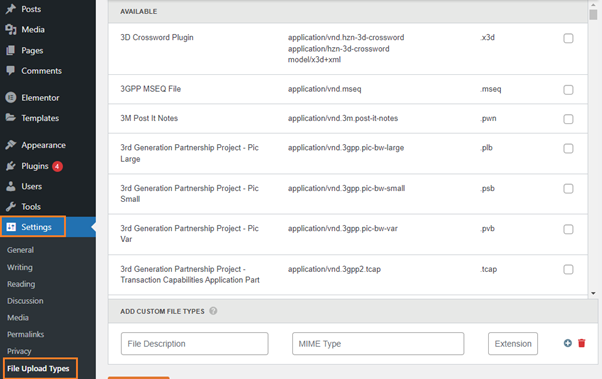602x379 pixels.
Task: Click the help question mark beside Add Custom File Types
Action: (x=213, y=311)
